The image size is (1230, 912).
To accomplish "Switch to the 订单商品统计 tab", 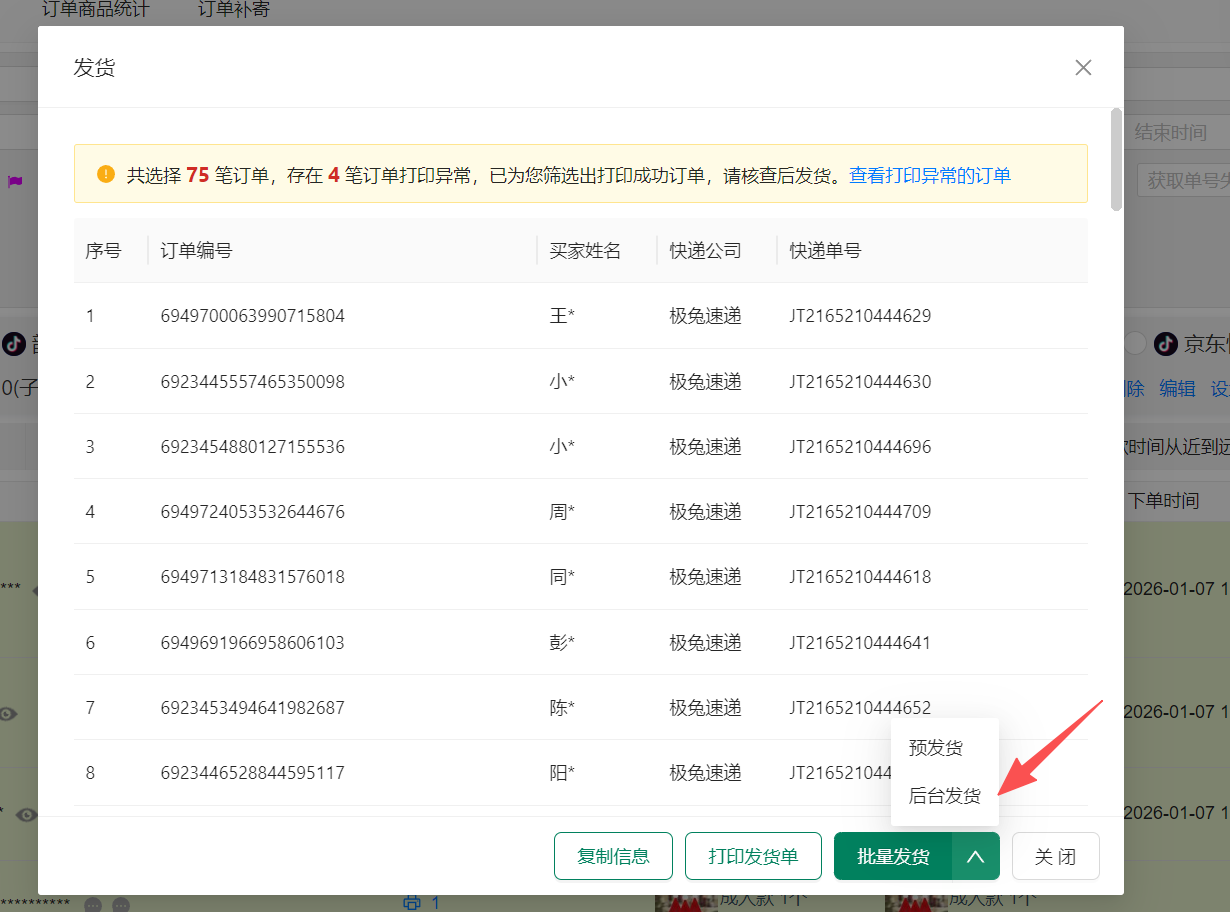I will point(95,10).
